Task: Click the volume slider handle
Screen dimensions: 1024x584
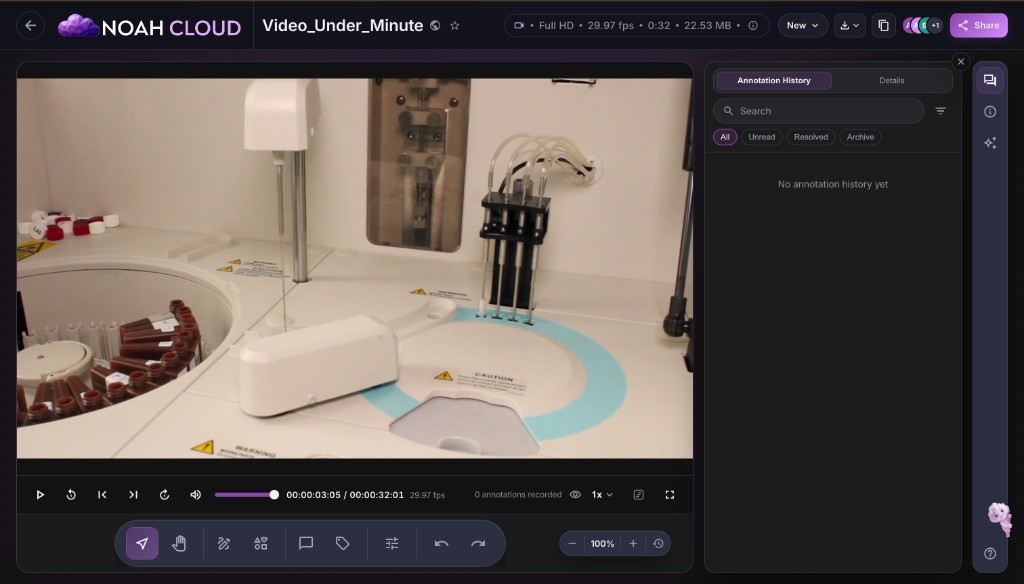Action: 274,495
